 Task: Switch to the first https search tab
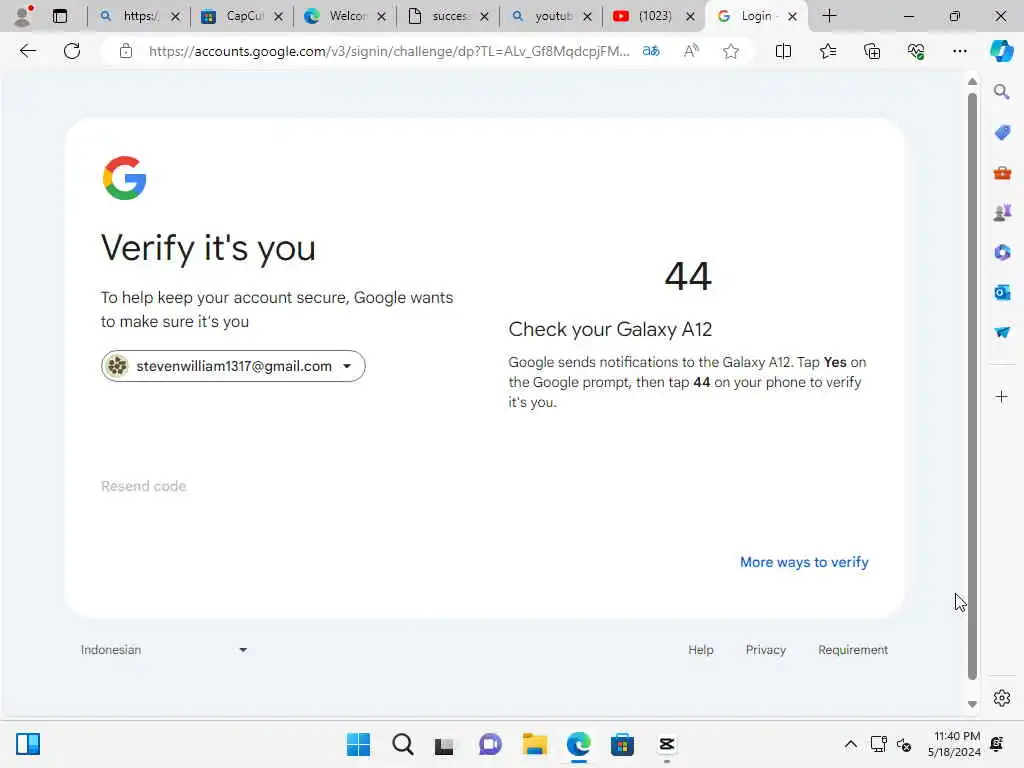138,16
